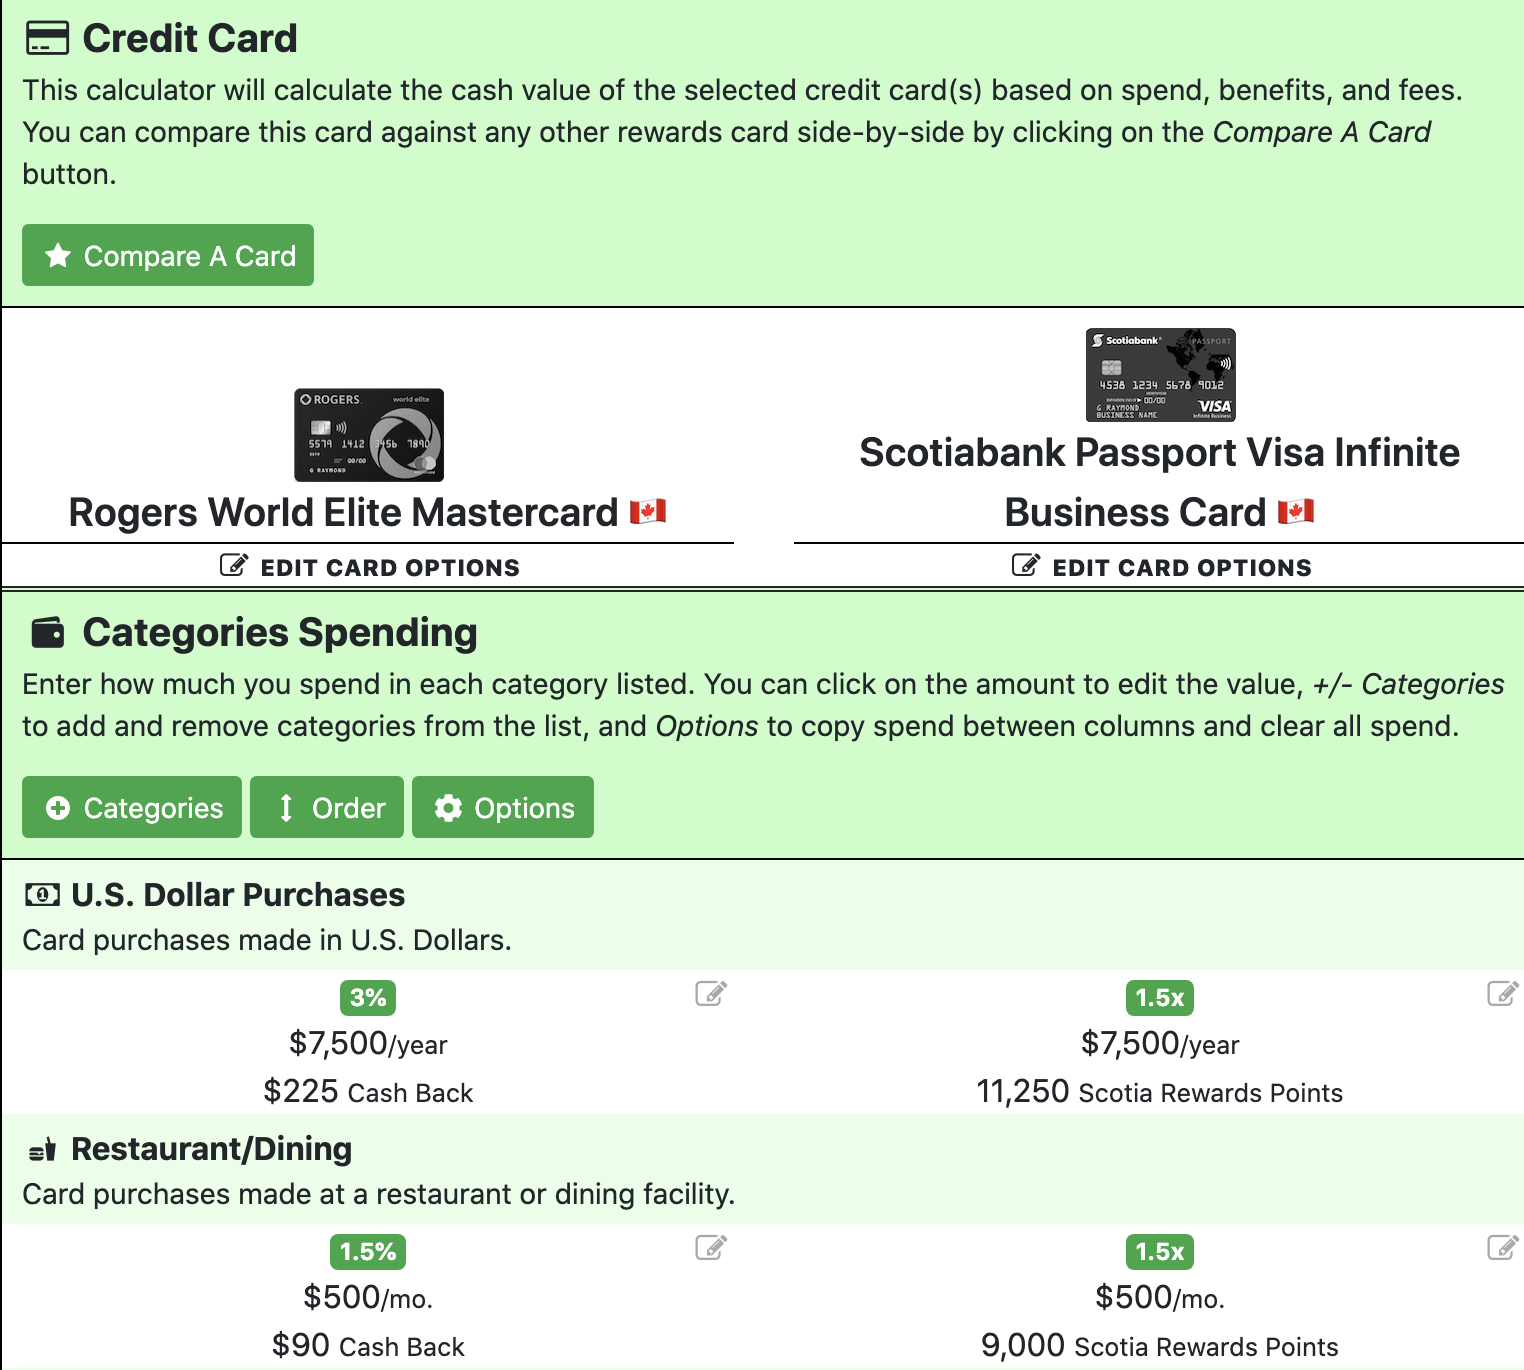
Task: Click the Rogers World Elite Mastercard title
Action: (x=343, y=512)
